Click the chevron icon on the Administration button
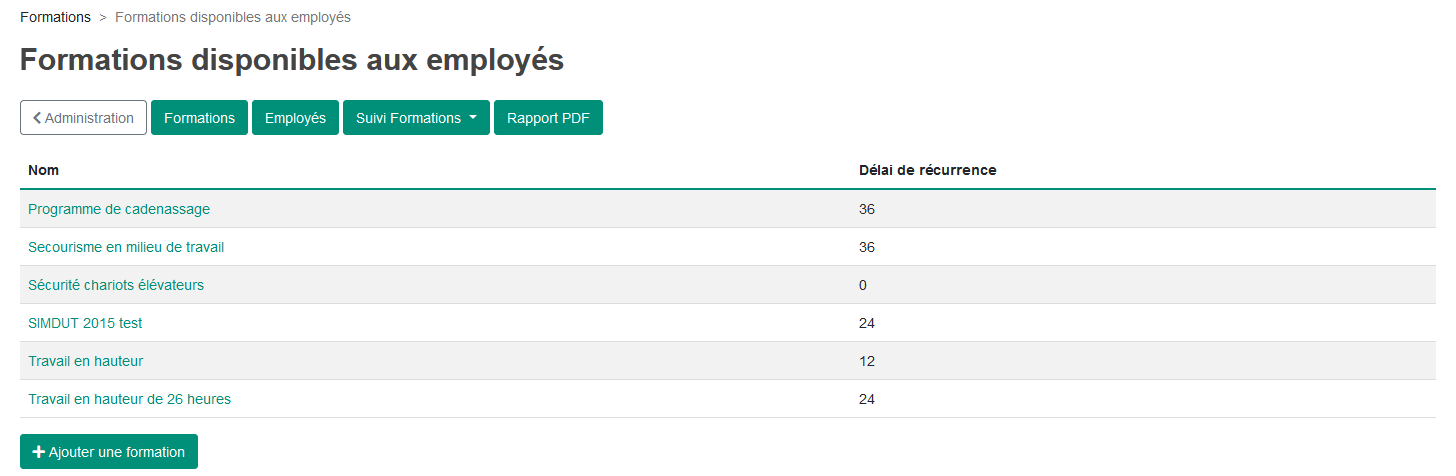 [37, 118]
